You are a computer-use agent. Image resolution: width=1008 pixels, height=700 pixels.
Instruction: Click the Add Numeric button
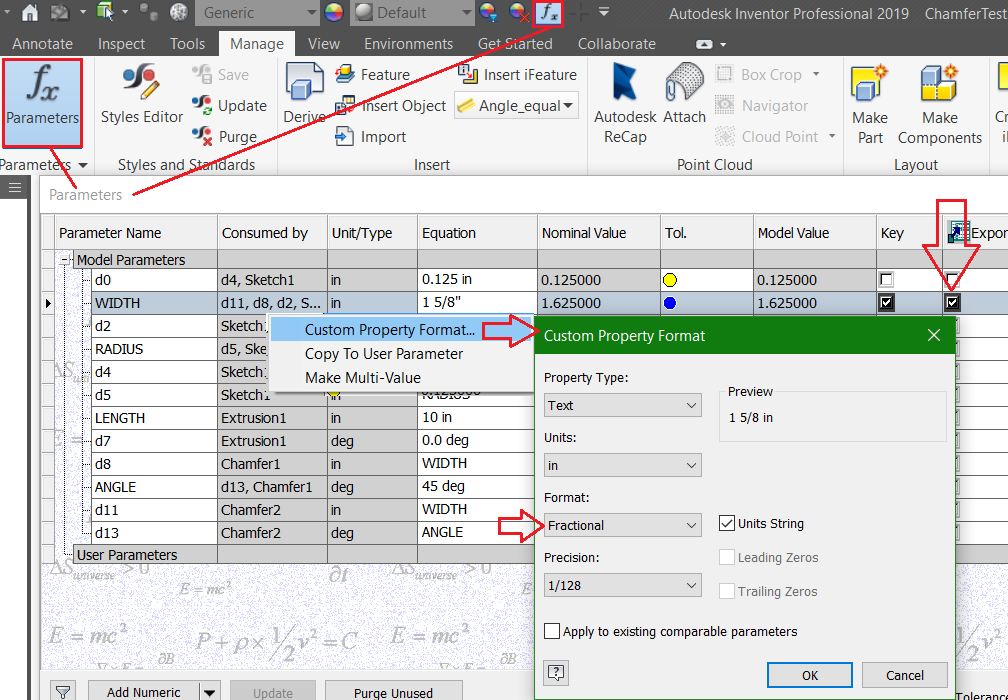coord(143,692)
